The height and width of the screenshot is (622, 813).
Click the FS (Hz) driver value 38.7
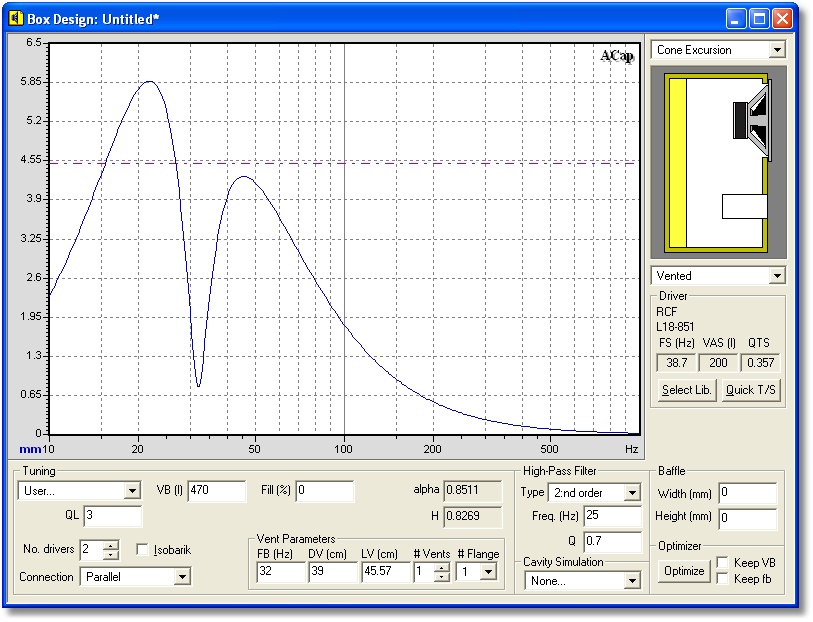(677, 363)
